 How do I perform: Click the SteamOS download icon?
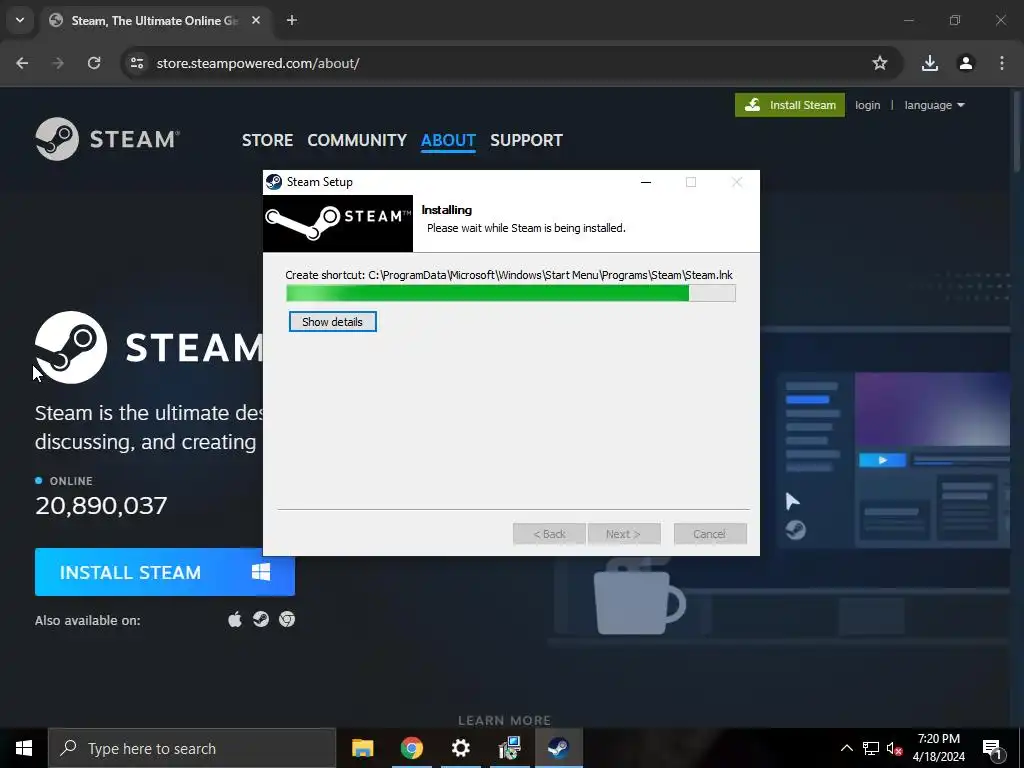(x=261, y=619)
